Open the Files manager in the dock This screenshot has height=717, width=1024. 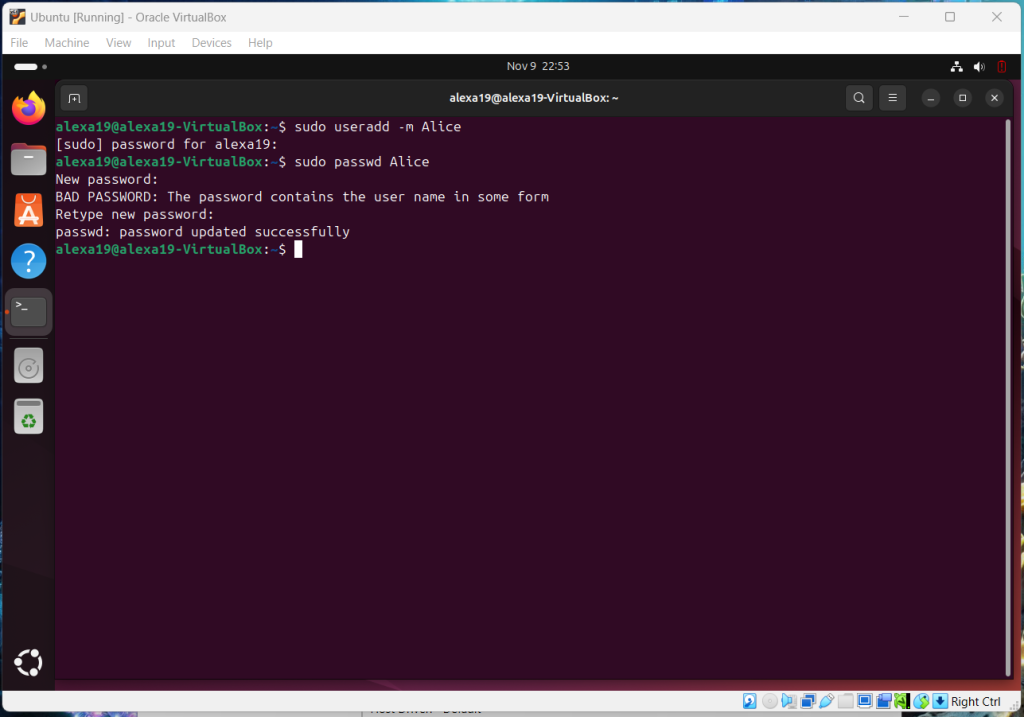coord(28,159)
